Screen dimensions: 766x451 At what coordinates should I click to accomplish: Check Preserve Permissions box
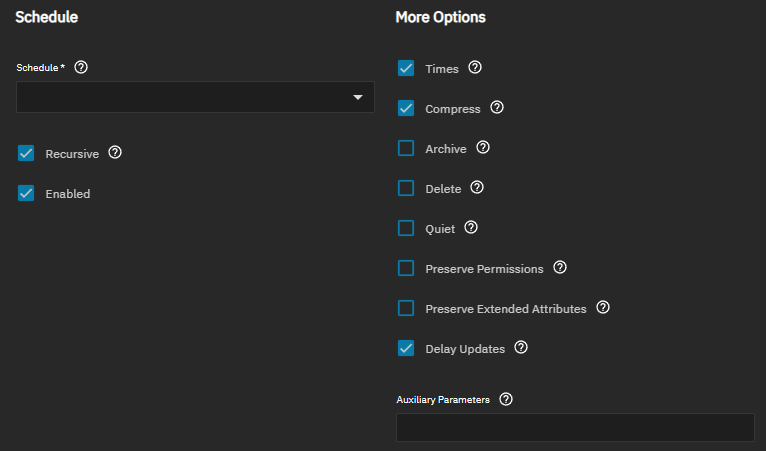pyautogui.click(x=406, y=268)
